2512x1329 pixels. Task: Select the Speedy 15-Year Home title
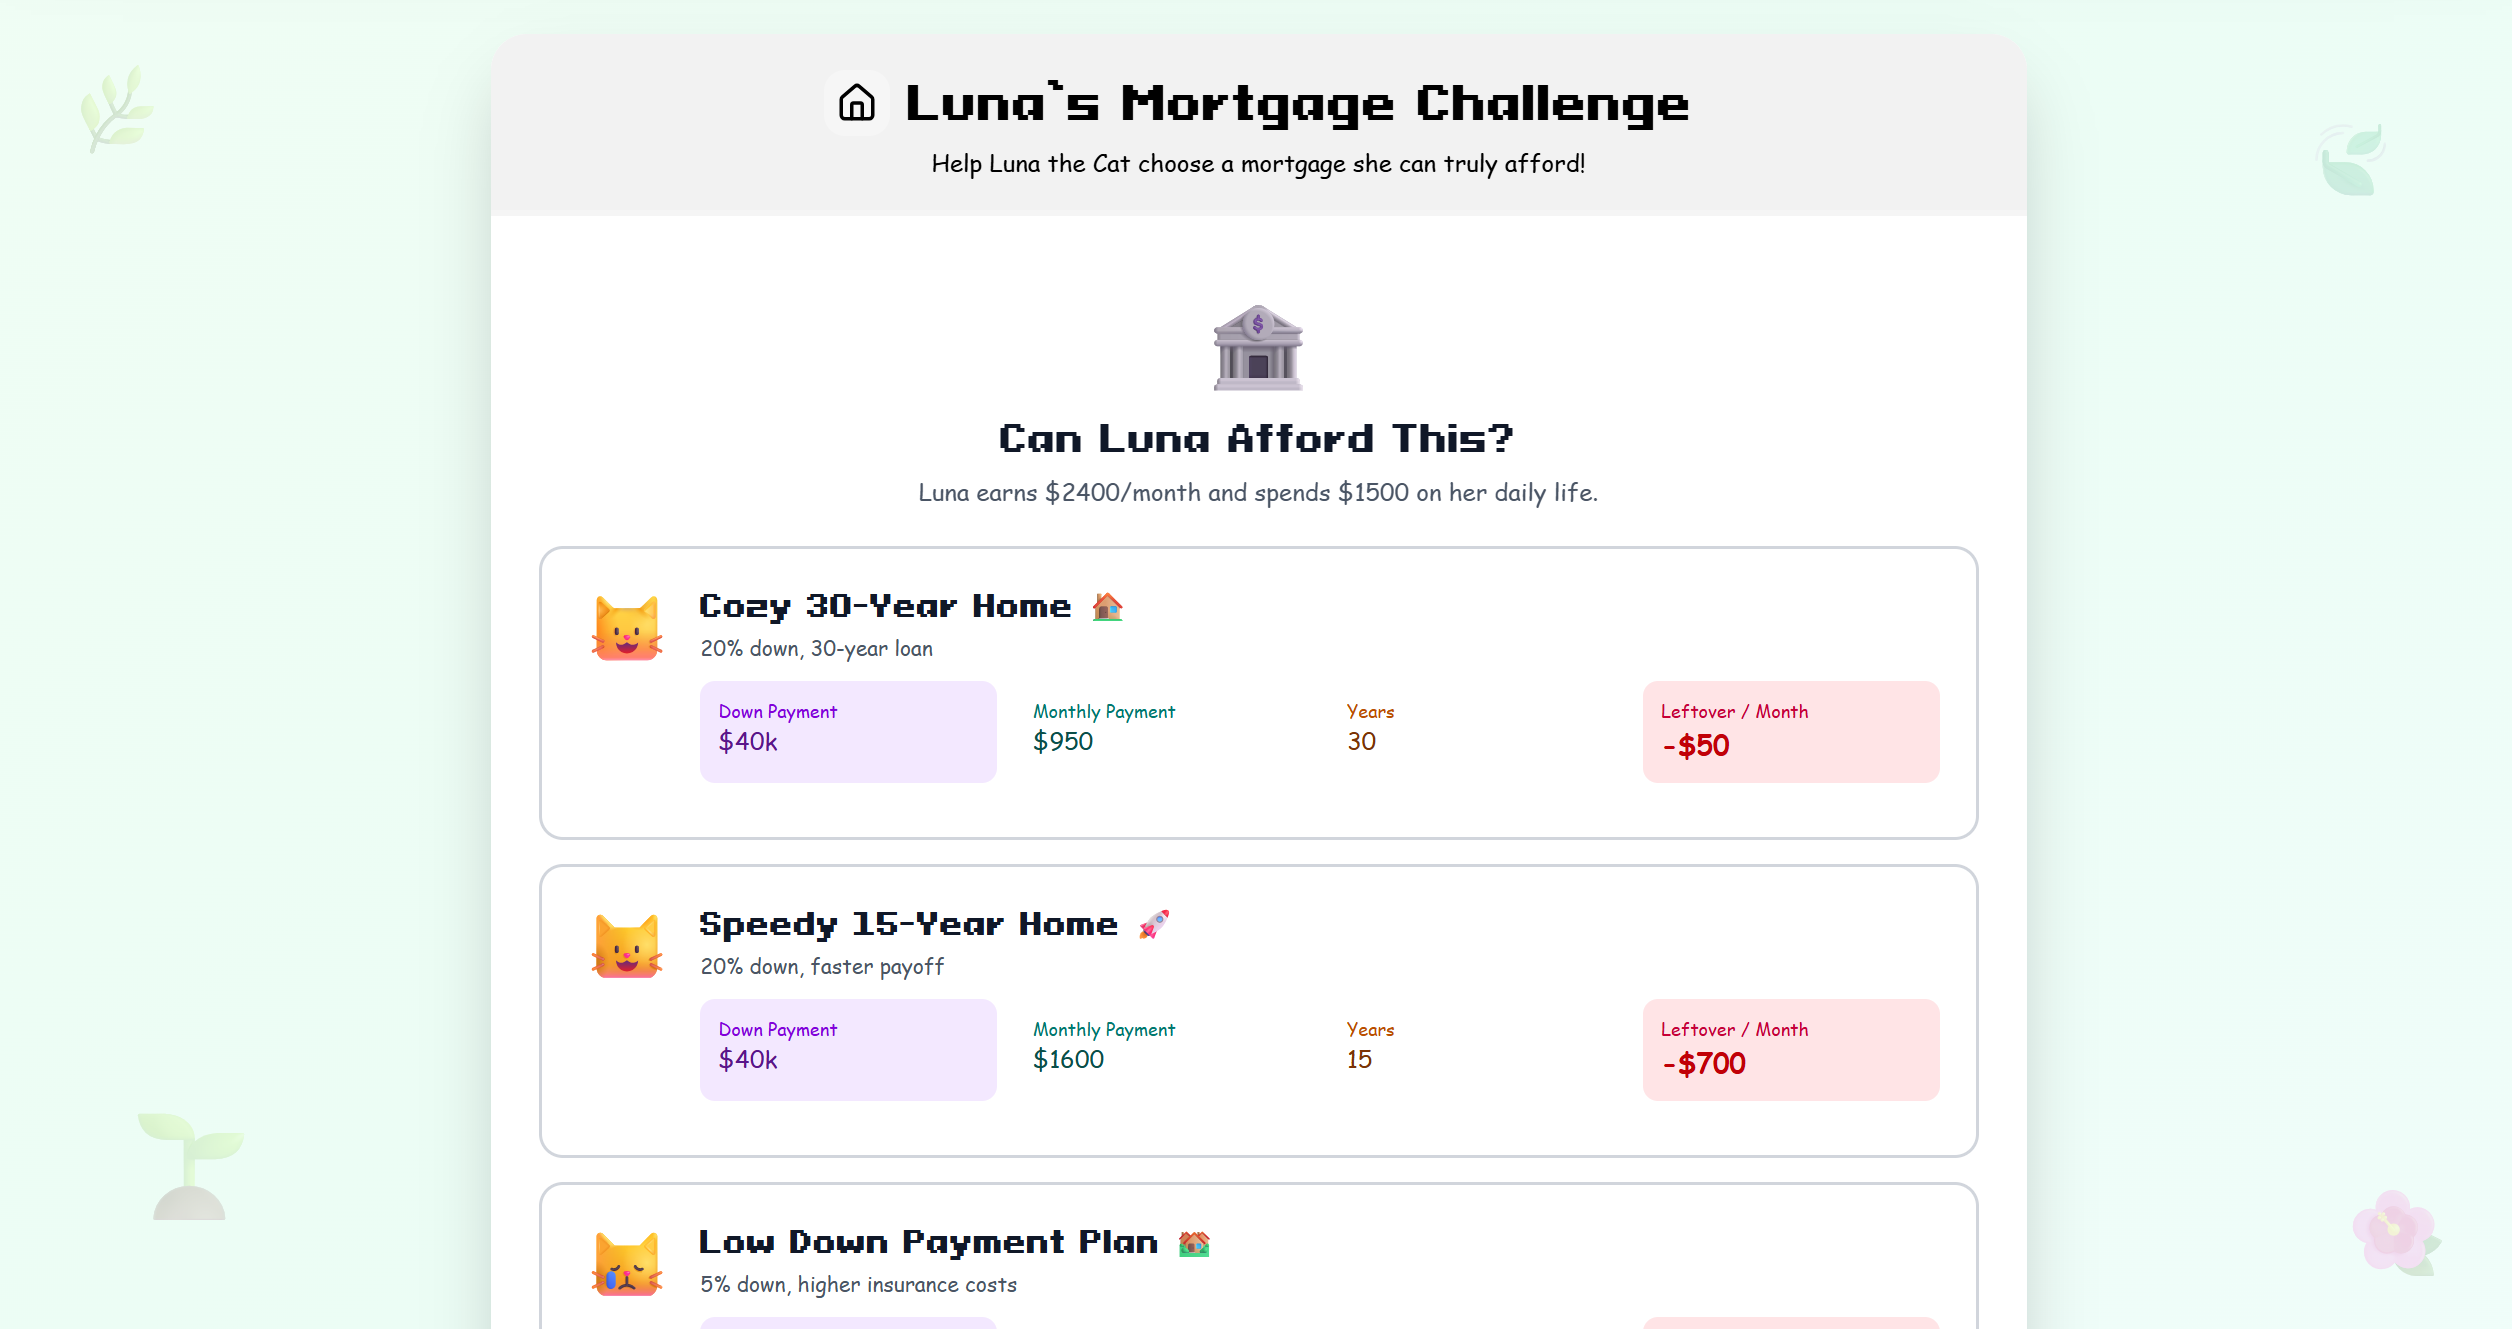(907, 925)
